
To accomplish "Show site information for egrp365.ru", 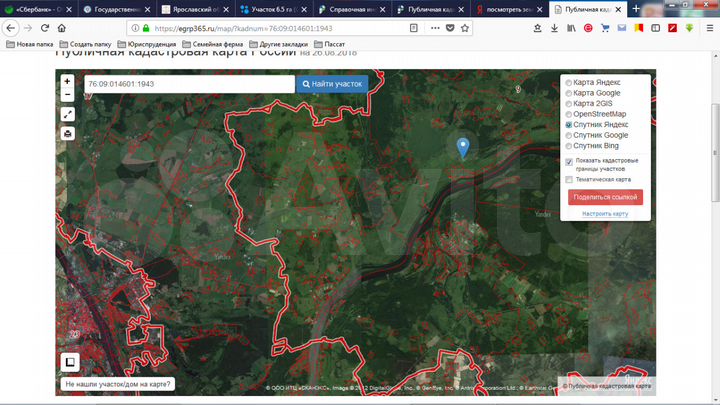I will click(x=135, y=28).
